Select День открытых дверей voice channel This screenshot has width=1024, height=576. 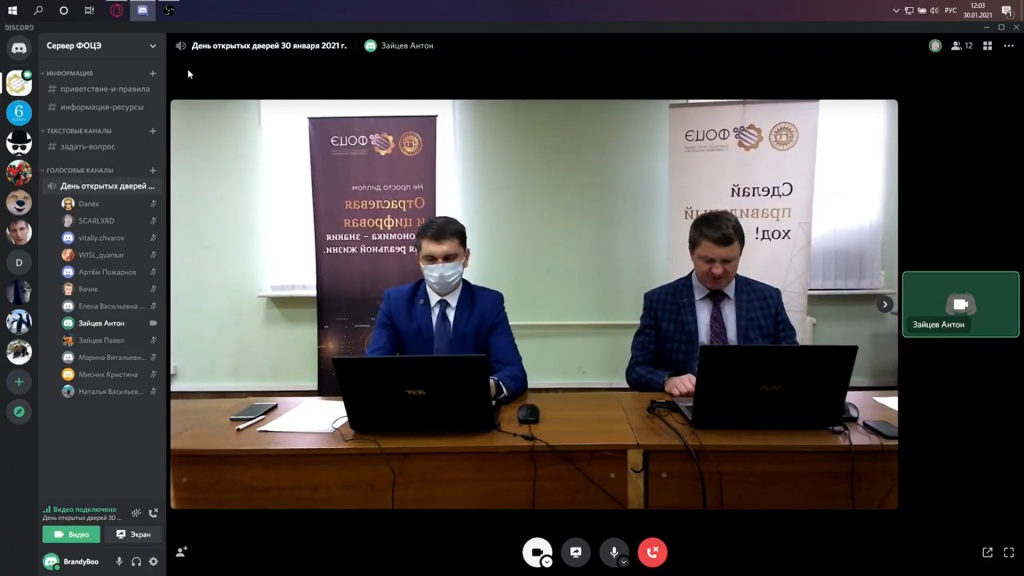(101, 186)
